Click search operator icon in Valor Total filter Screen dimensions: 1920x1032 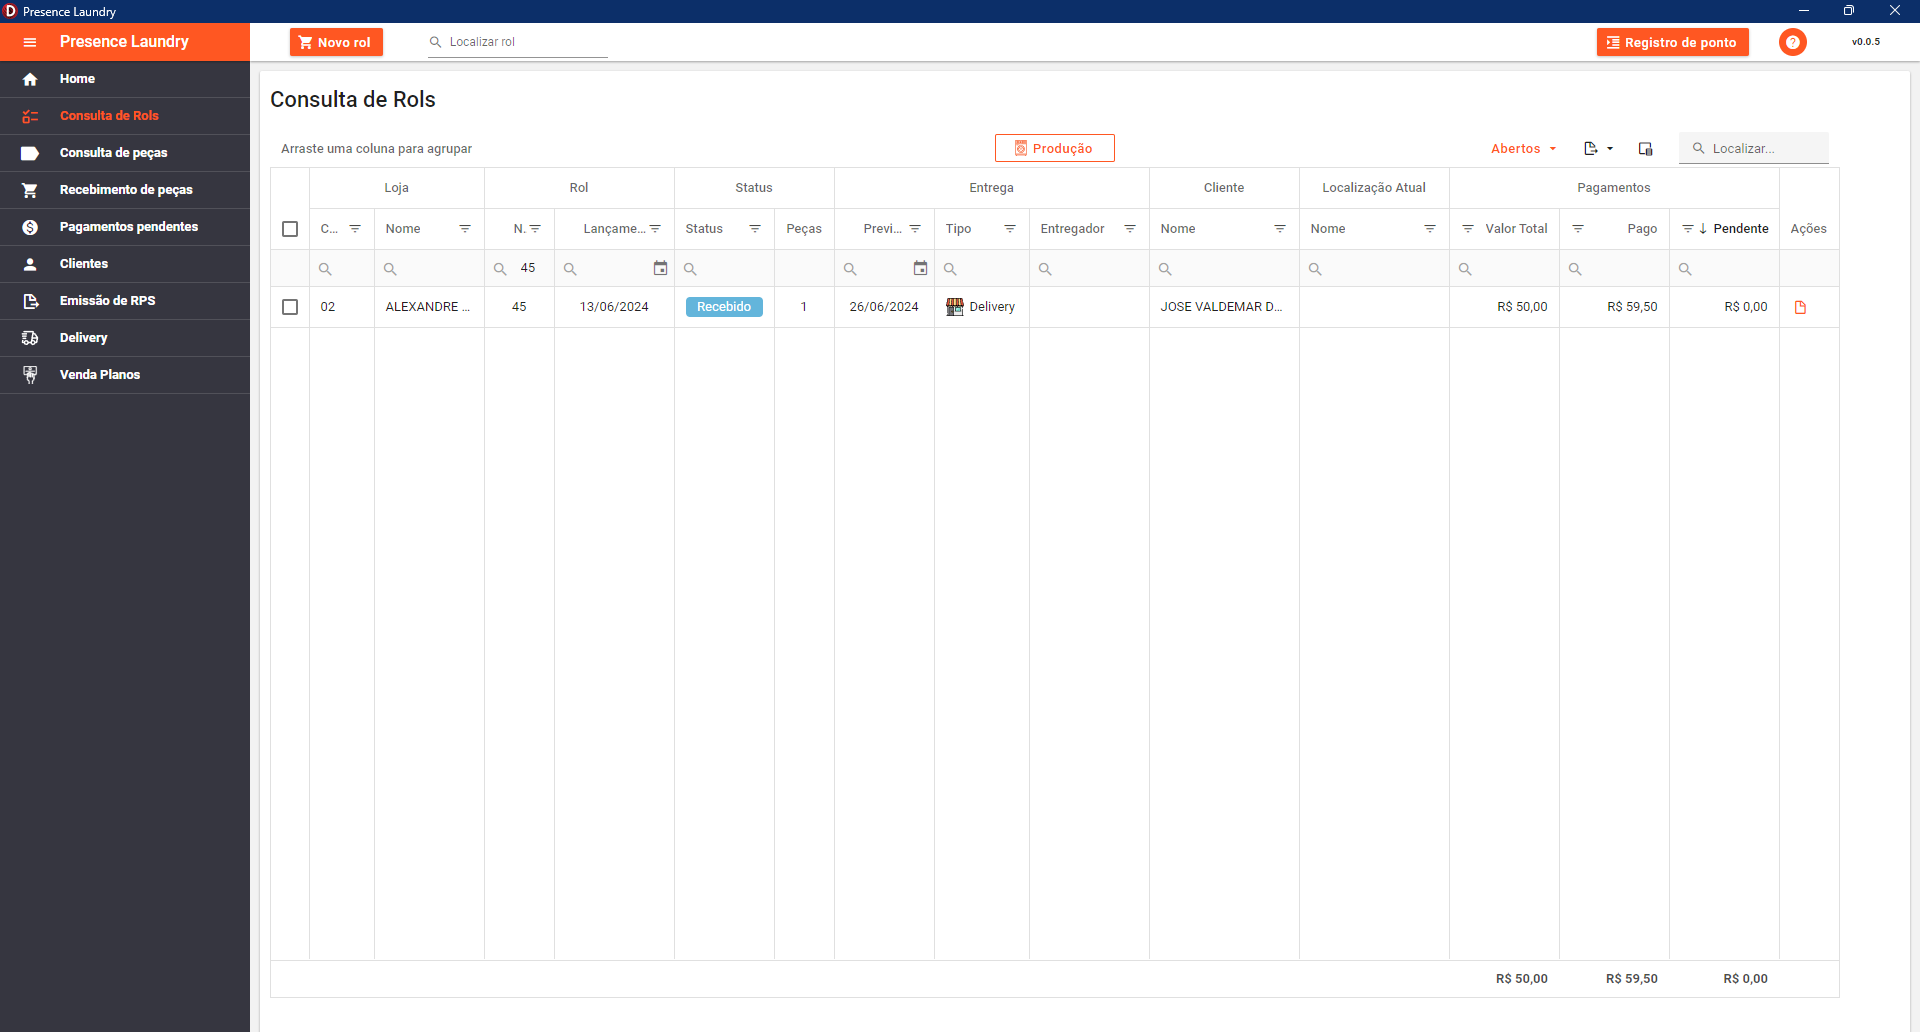[x=1465, y=269]
